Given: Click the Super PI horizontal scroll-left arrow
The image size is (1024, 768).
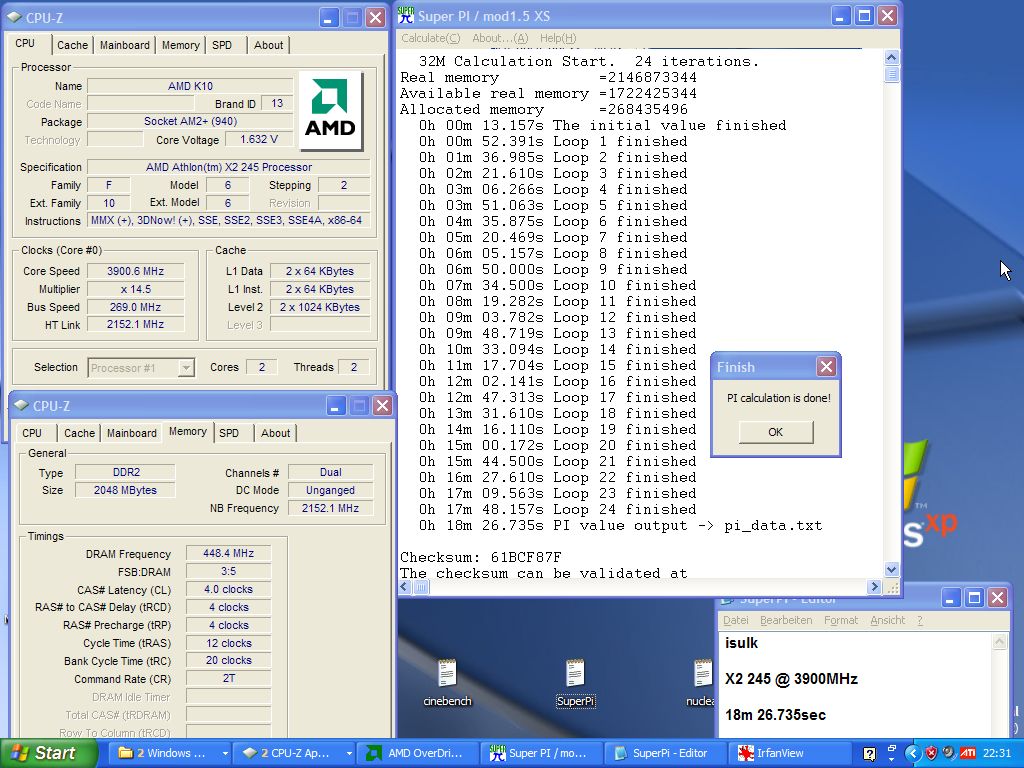Looking at the screenshot, I should [x=405, y=586].
